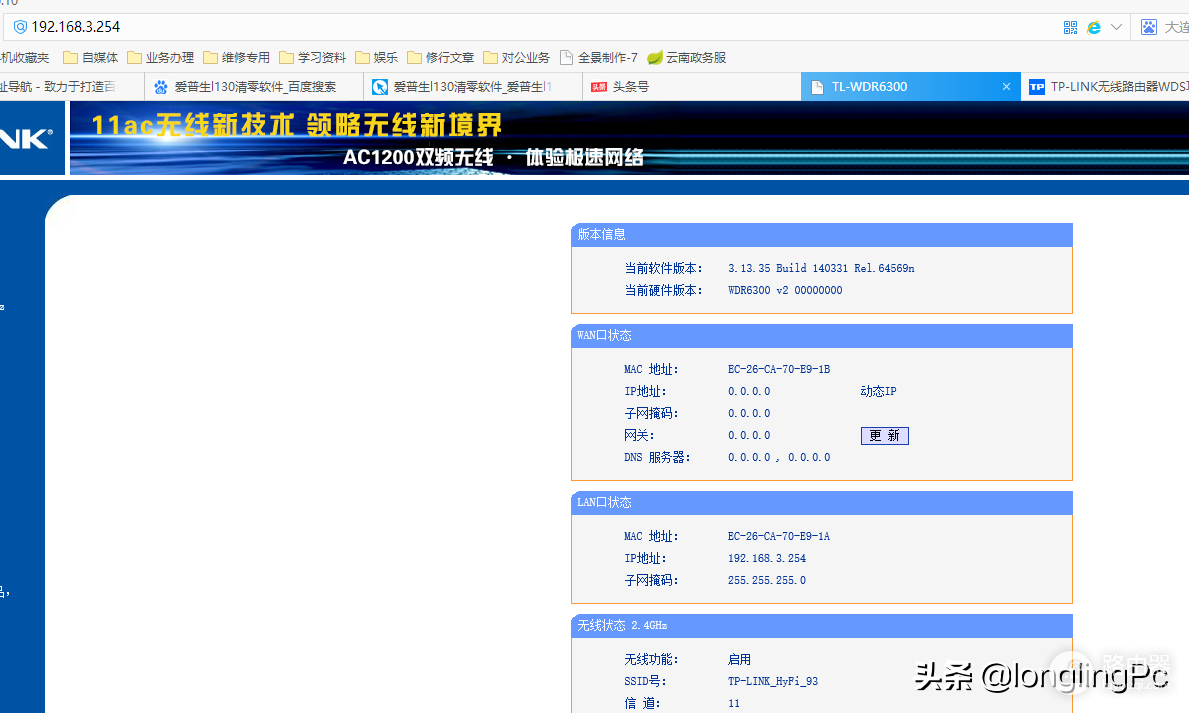Click the 更新 button to refresh WAN status

(x=884, y=435)
